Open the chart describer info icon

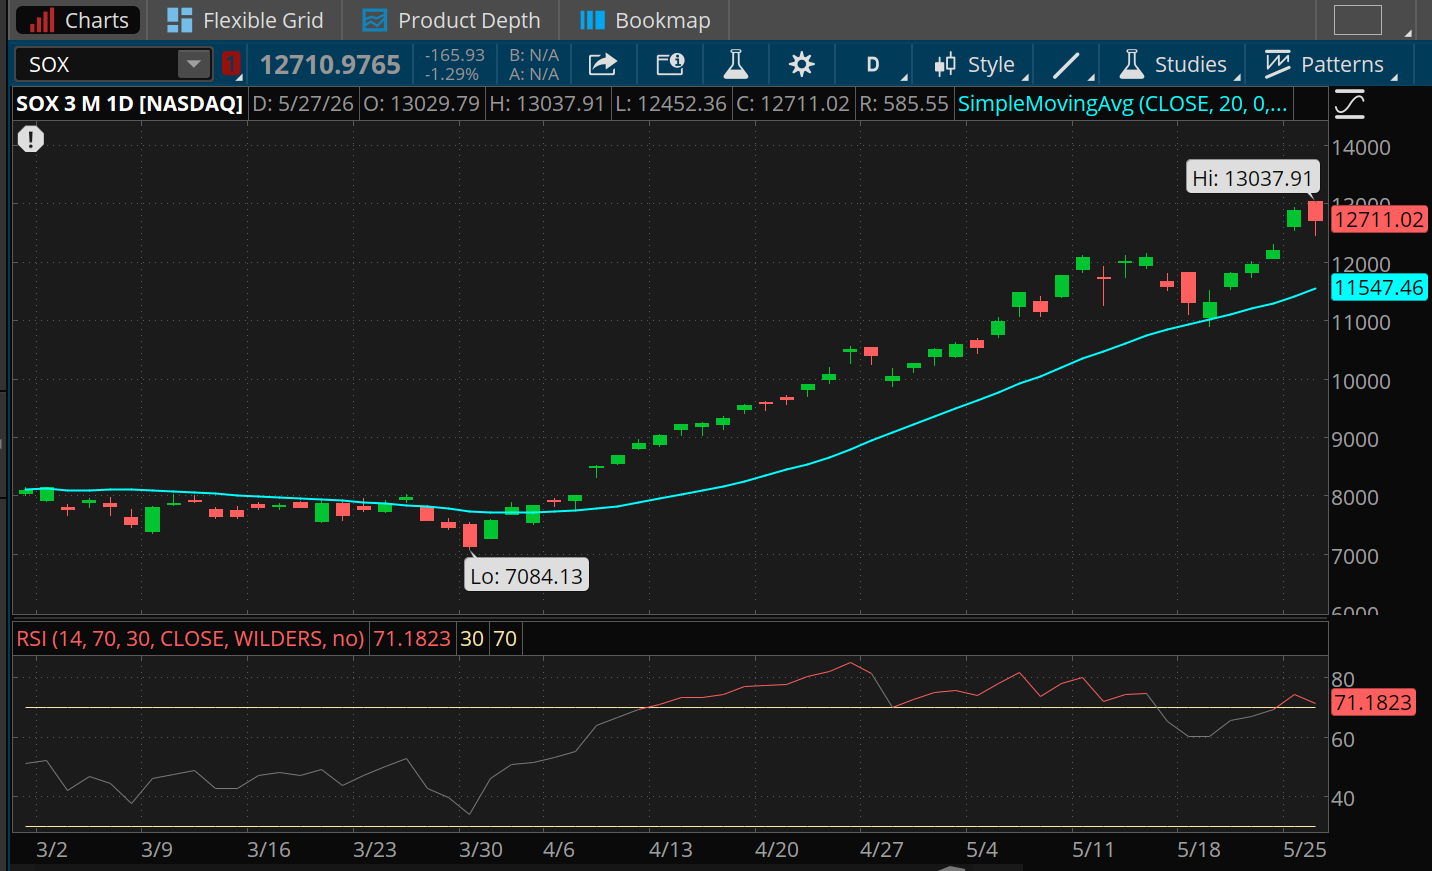pyautogui.click(x=670, y=64)
